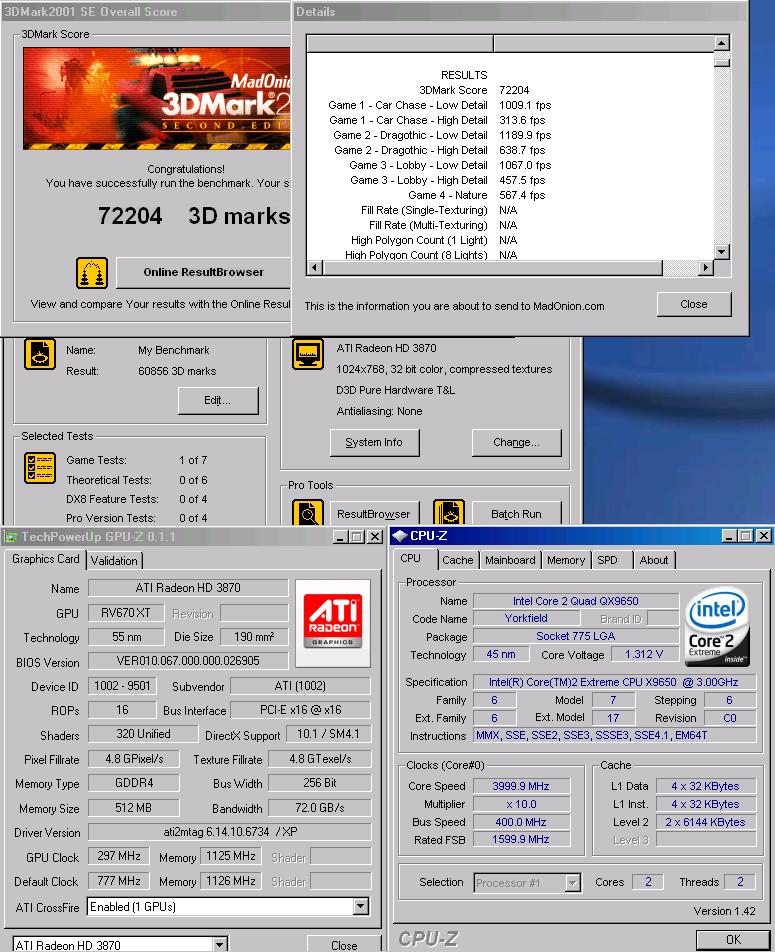Screen dimensions: 775x952
Task: Switch to CPU-Z Cache tab
Action: (457, 560)
